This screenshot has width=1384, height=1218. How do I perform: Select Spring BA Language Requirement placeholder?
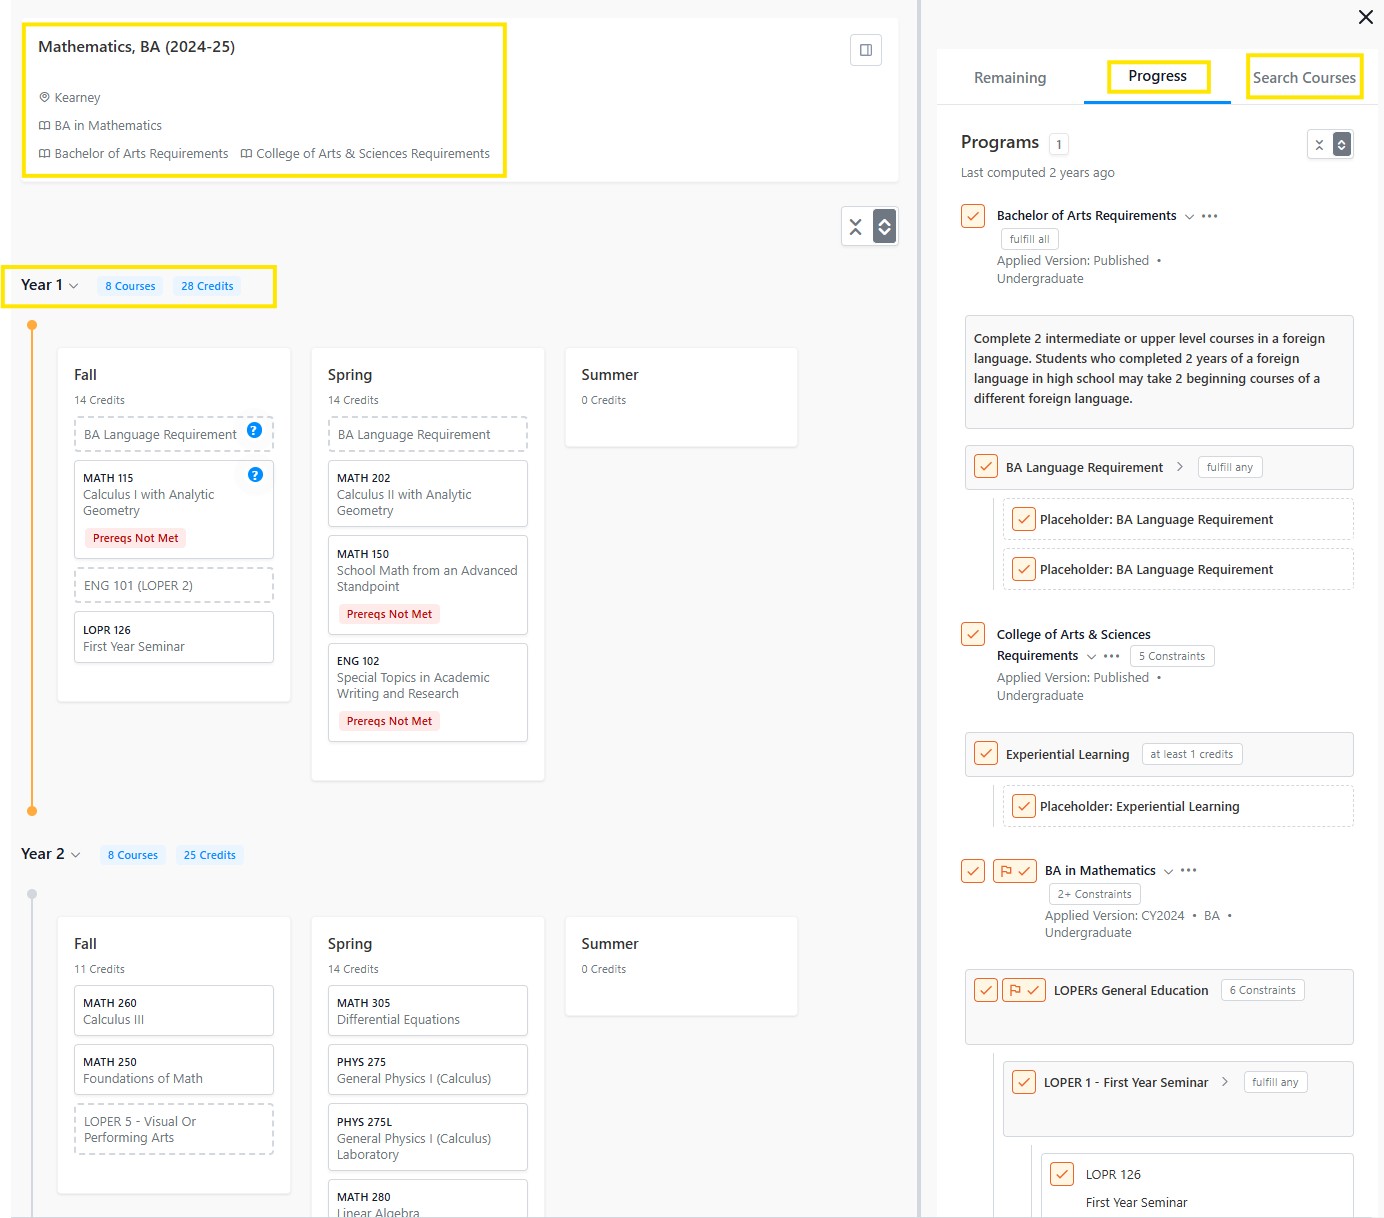pos(428,434)
